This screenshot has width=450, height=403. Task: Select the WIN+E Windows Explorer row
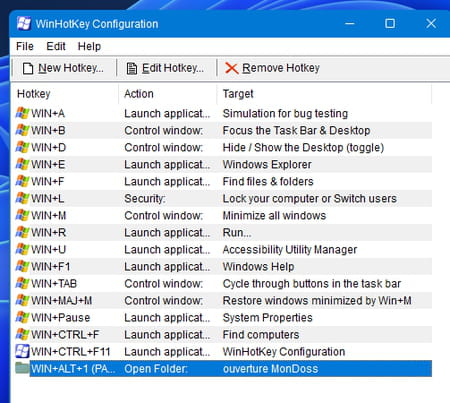(x=223, y=164)
